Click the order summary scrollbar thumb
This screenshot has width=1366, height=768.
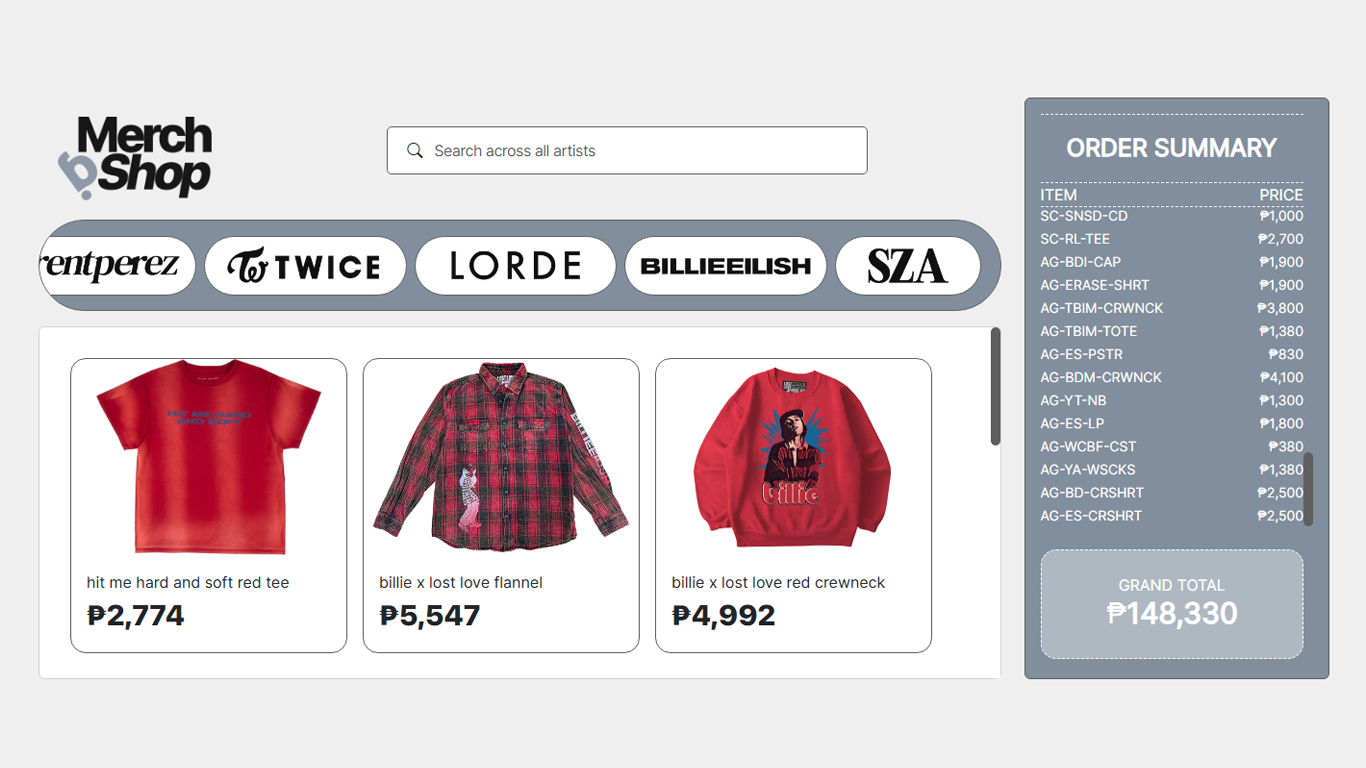1308,489
